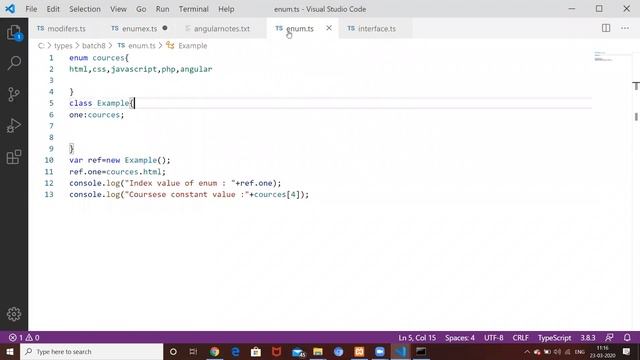Screen dimensions: 640x360
Task: Click line number 10 in gutter
Action: click(49, 160)
